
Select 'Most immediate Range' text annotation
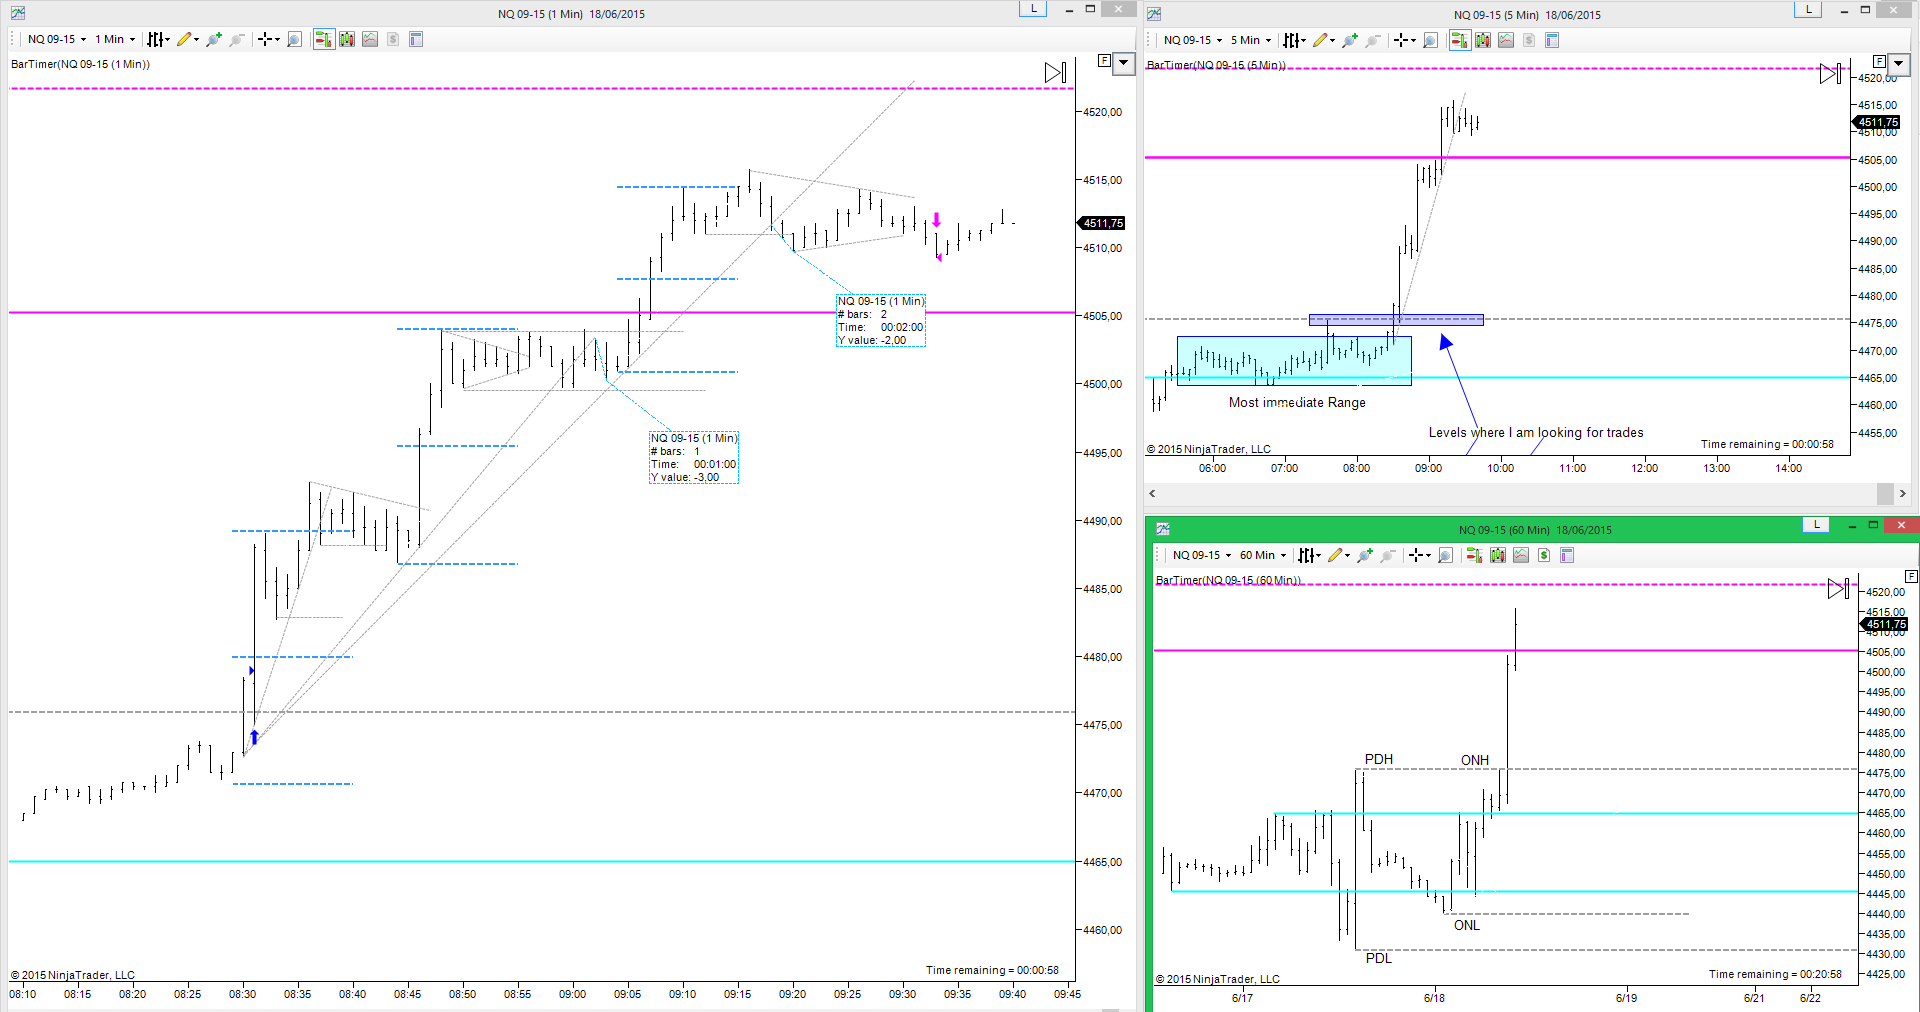click(x=1297, y=402)
